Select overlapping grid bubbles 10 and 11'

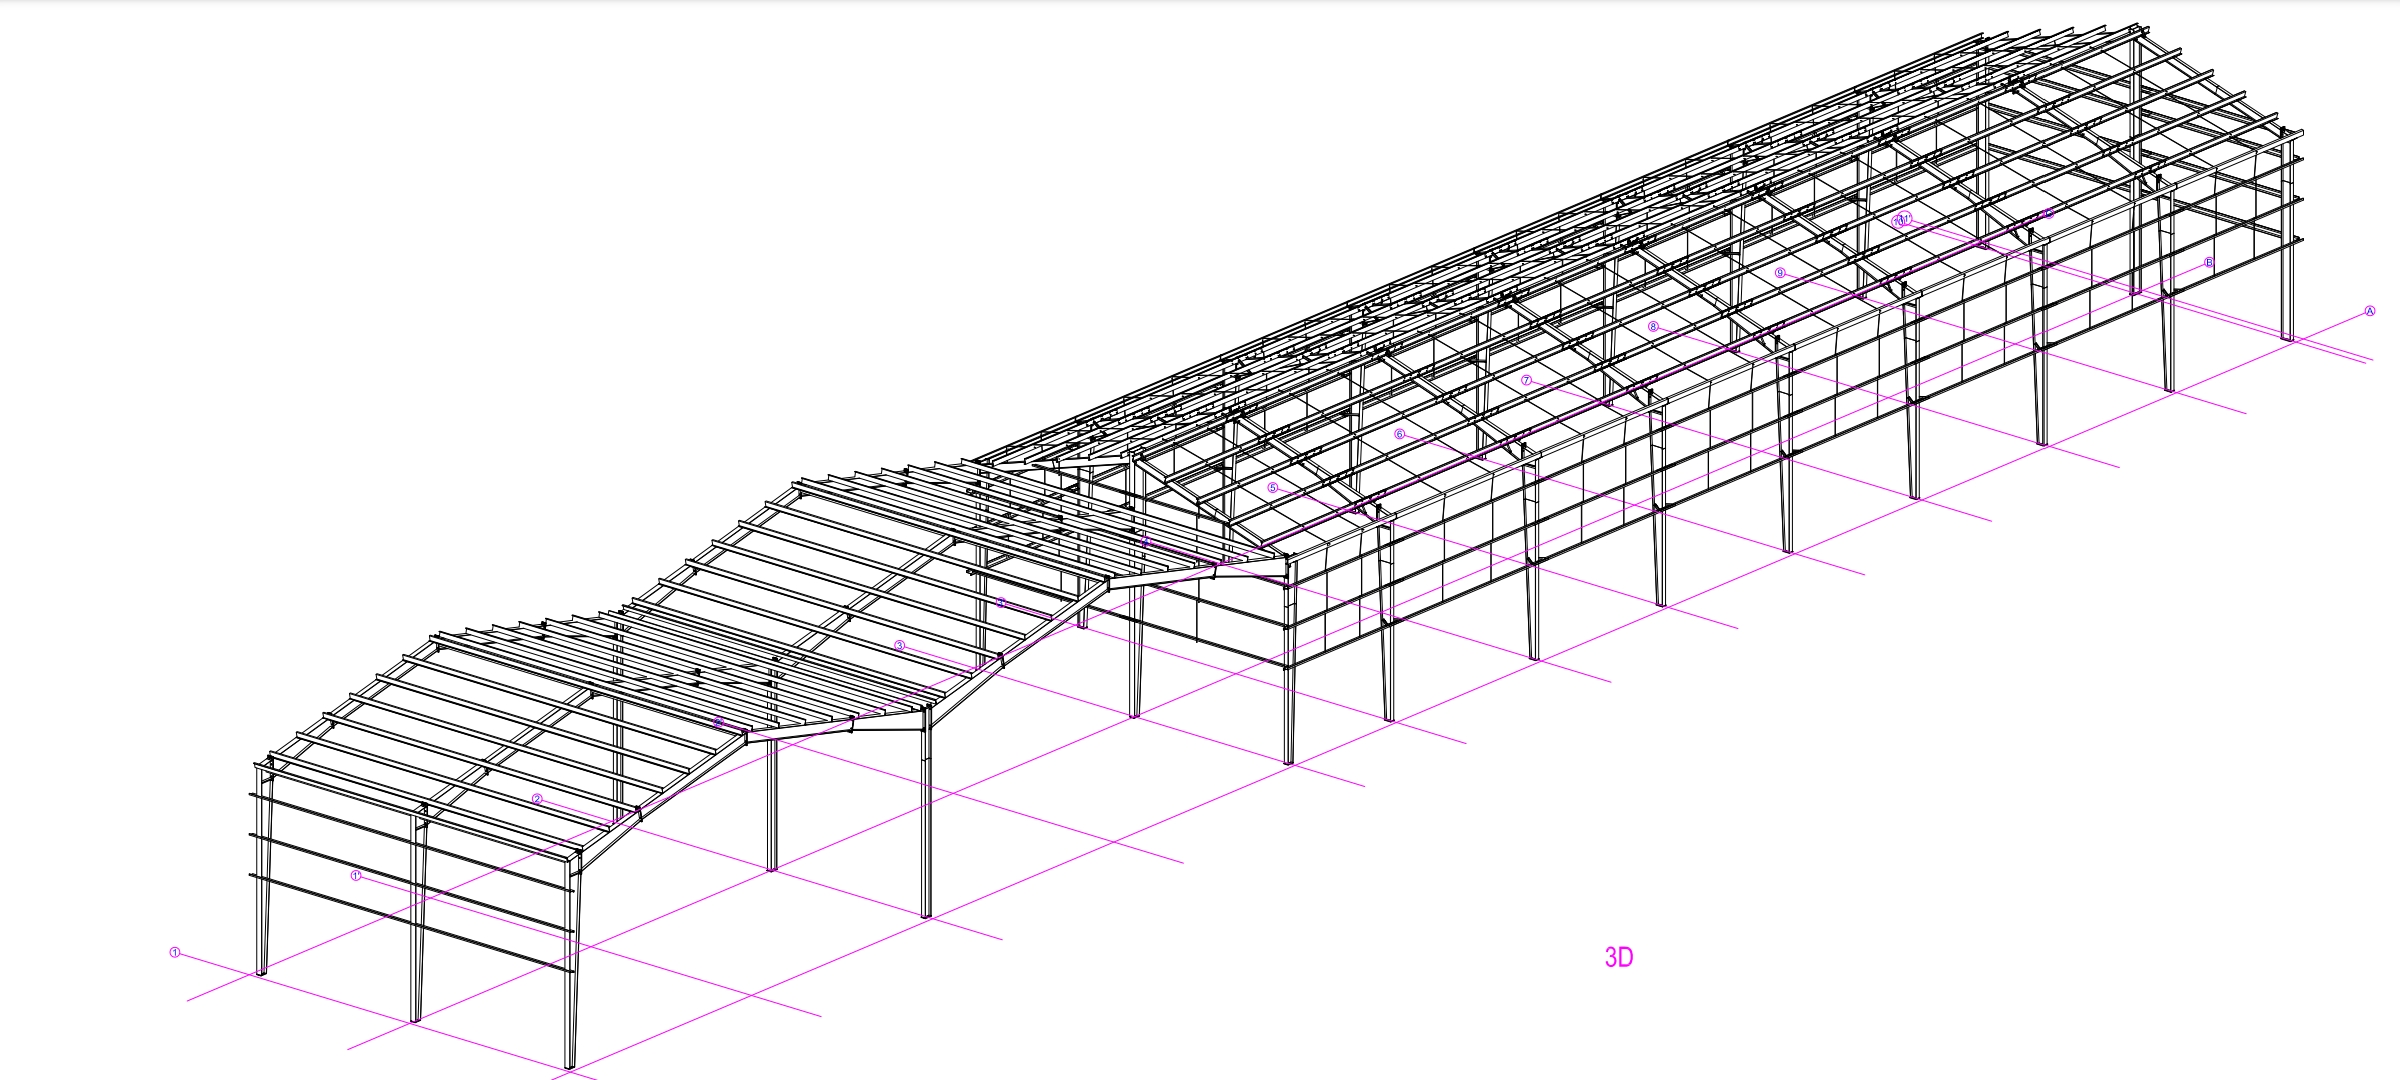[1901, 219]
